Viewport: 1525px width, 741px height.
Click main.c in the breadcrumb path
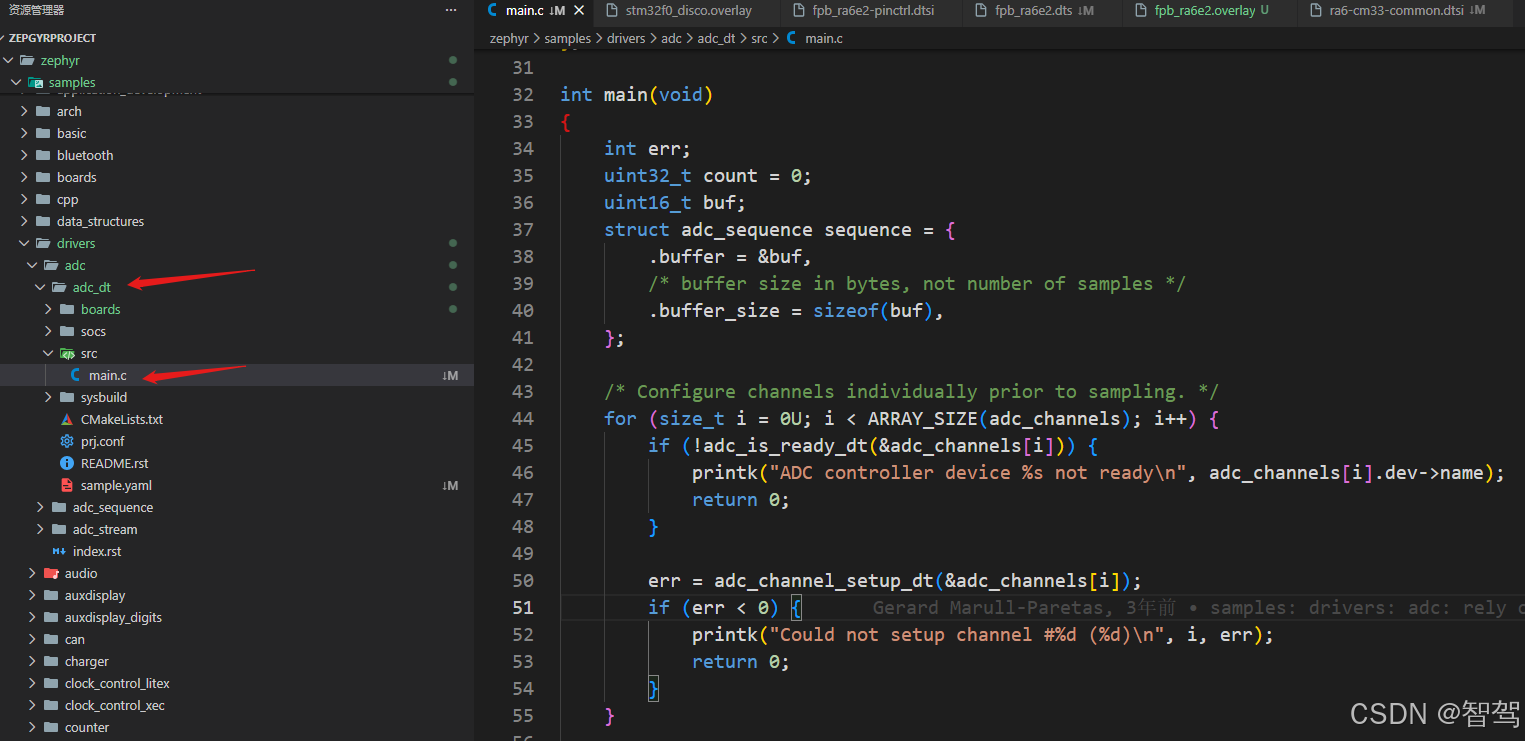coord(823,39)
